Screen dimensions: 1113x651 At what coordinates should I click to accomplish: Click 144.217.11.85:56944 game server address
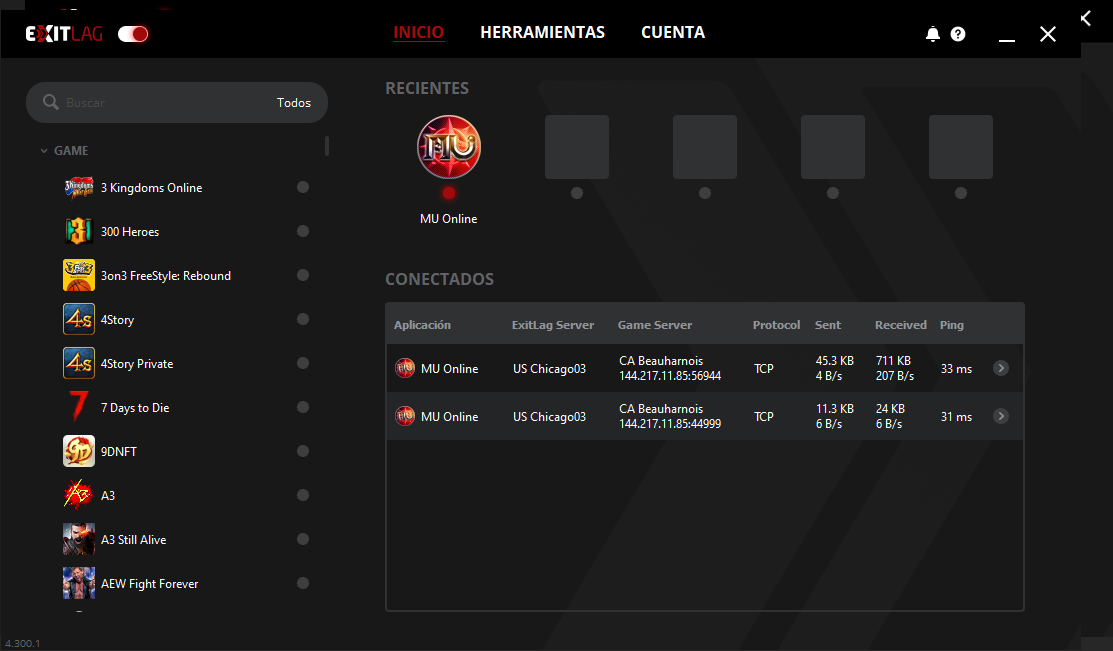point(670,376)
